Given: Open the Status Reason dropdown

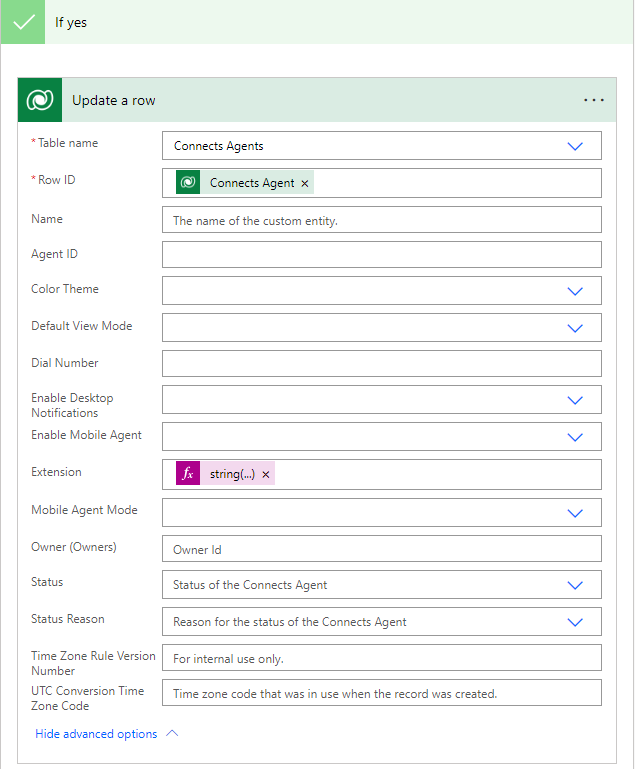Looking at the screenshot, I should (x=575, y=622).
